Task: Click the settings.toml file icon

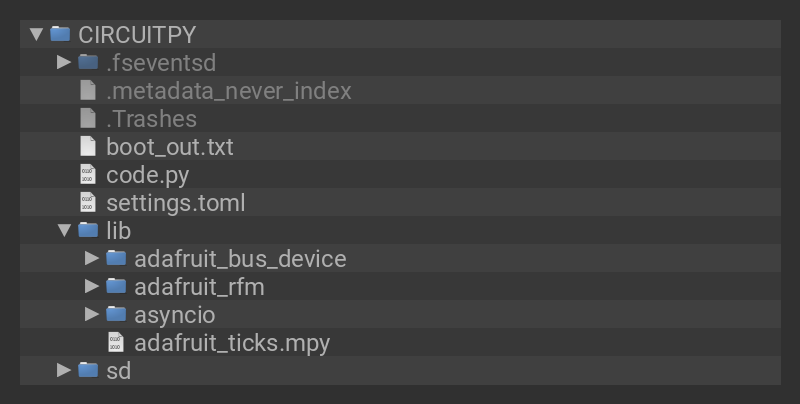Action: (88, 202)
